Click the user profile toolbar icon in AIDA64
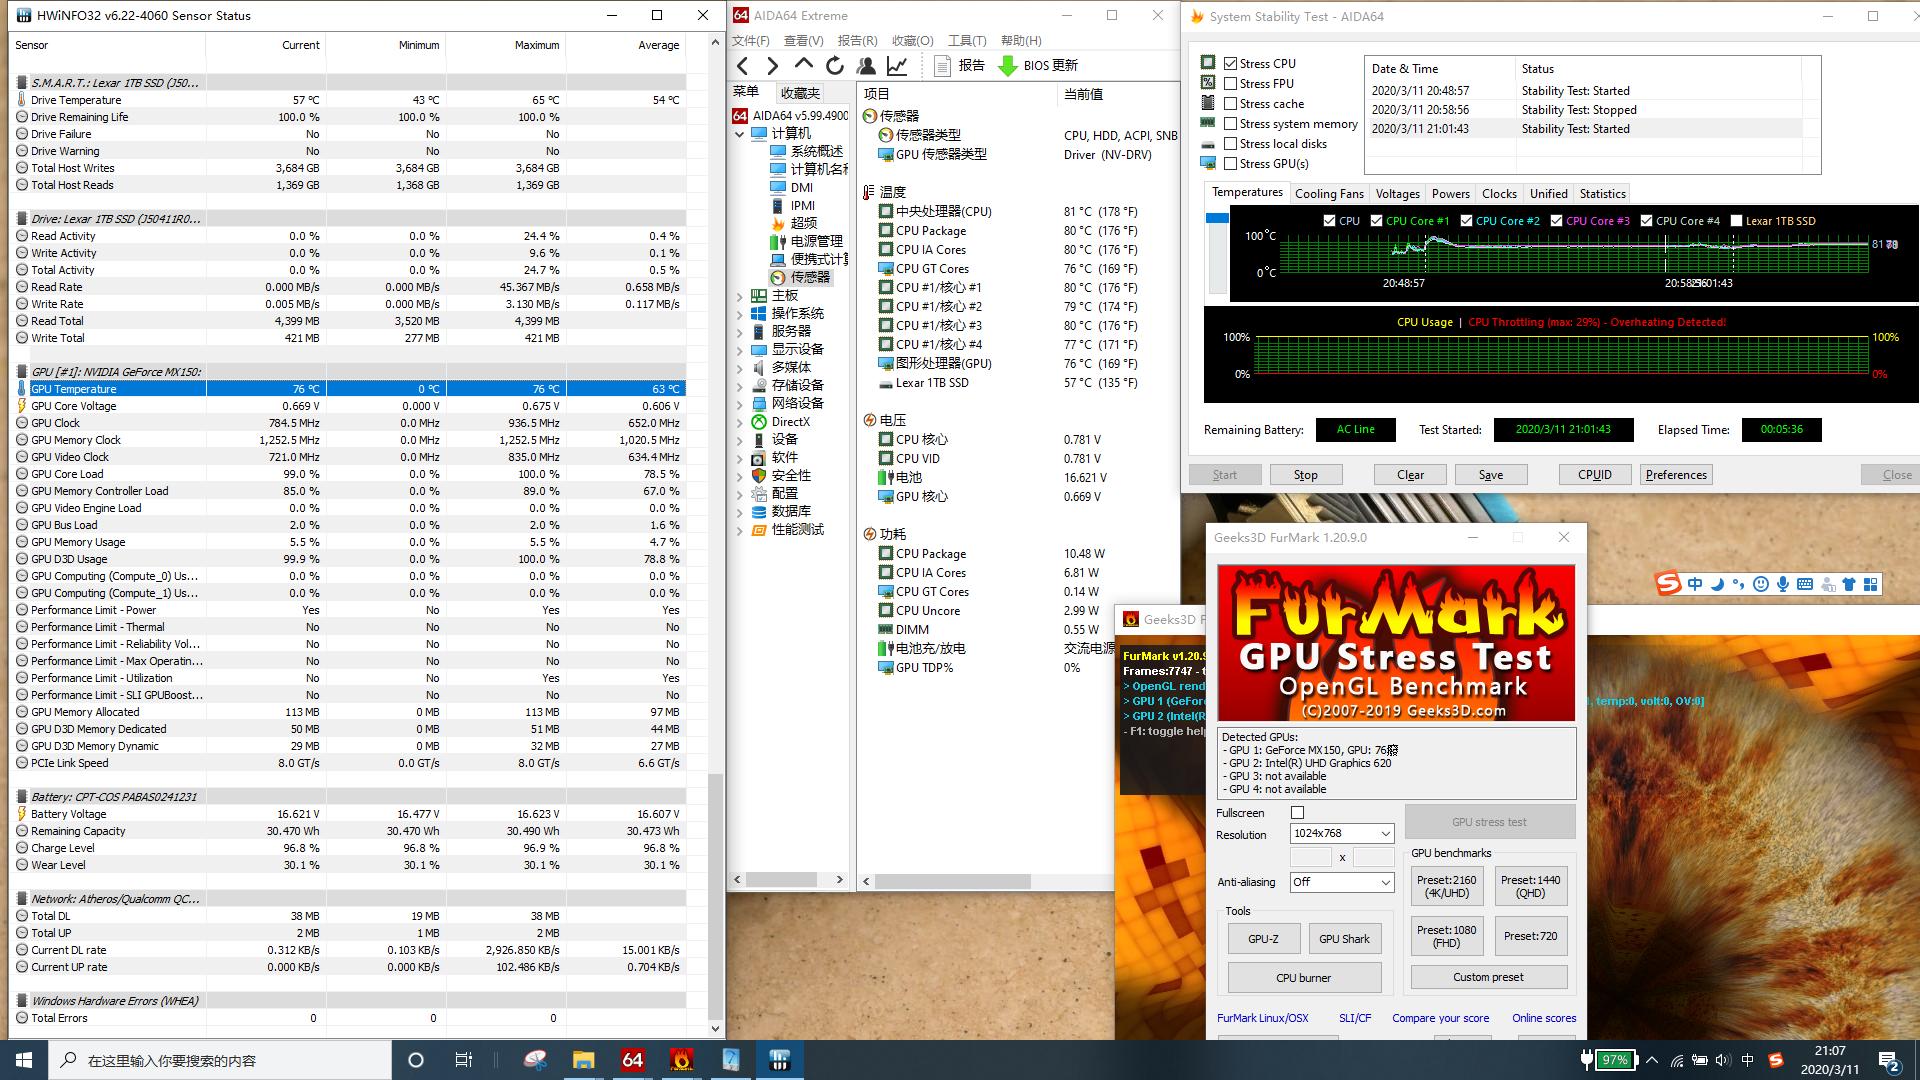The height and width of the screenshot is (1080, 1920). 866,66
